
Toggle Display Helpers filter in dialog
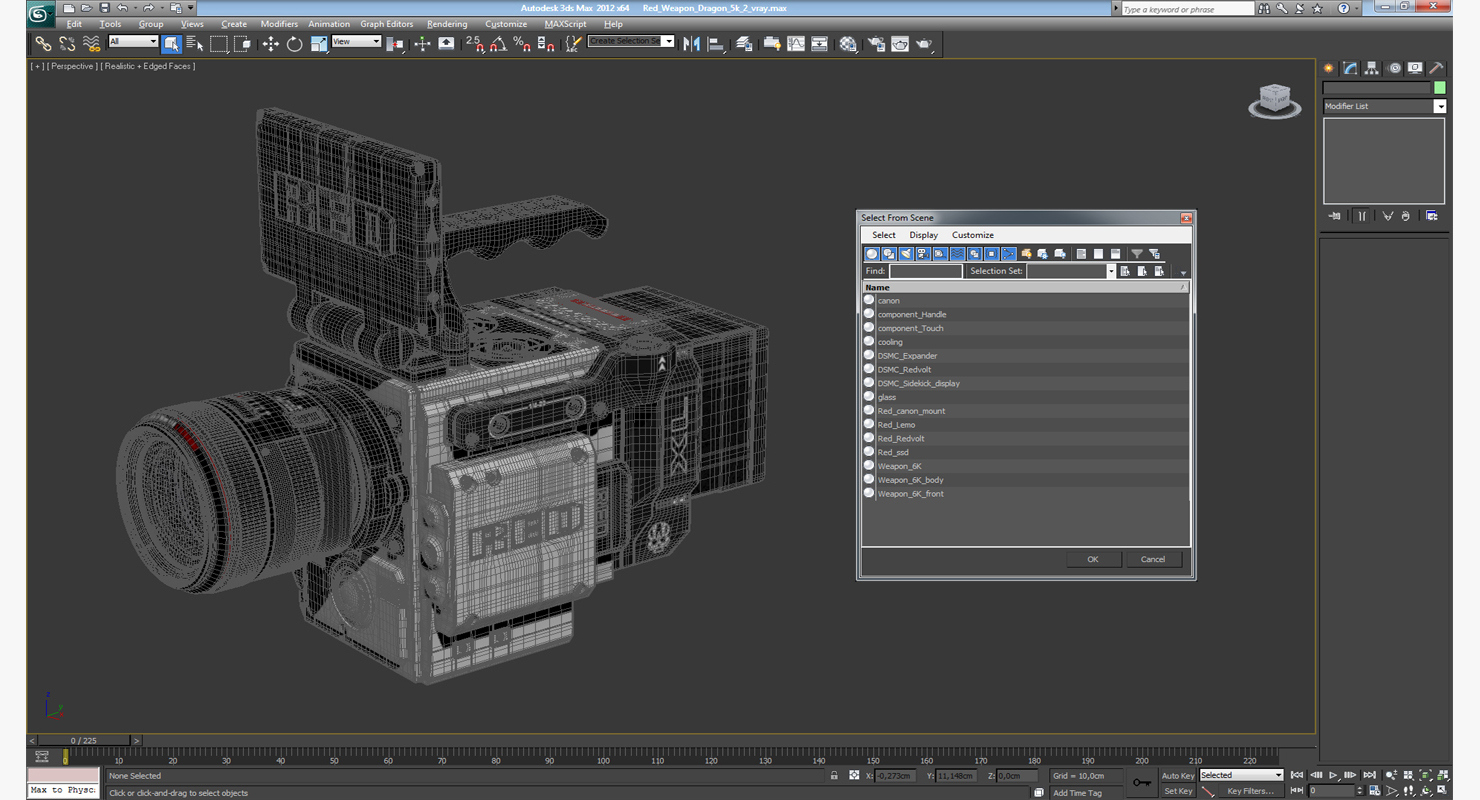click(940, 254)
